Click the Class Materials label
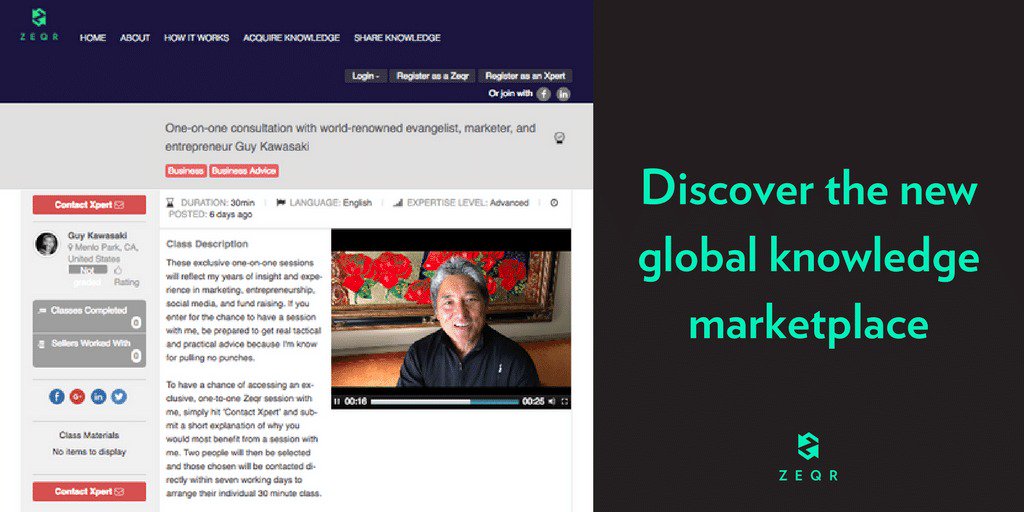Image resolution: width=1024 pixels, height=512 pixels. 89,436
